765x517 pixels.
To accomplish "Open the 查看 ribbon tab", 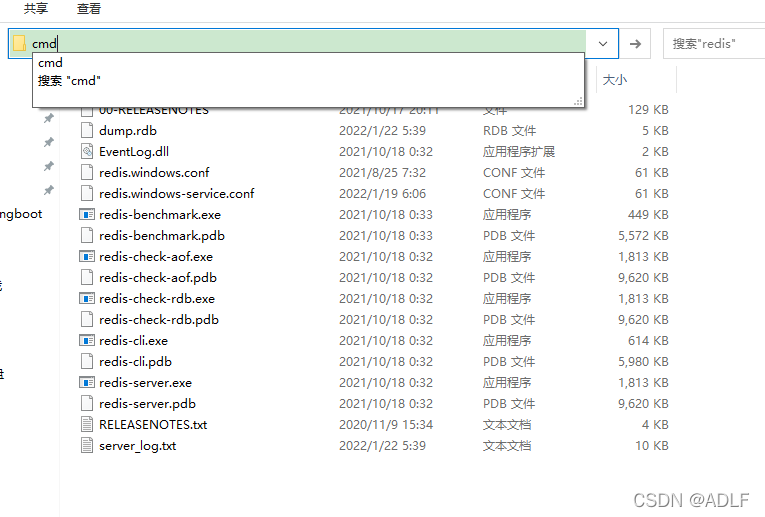I will (x=89, y=9).
